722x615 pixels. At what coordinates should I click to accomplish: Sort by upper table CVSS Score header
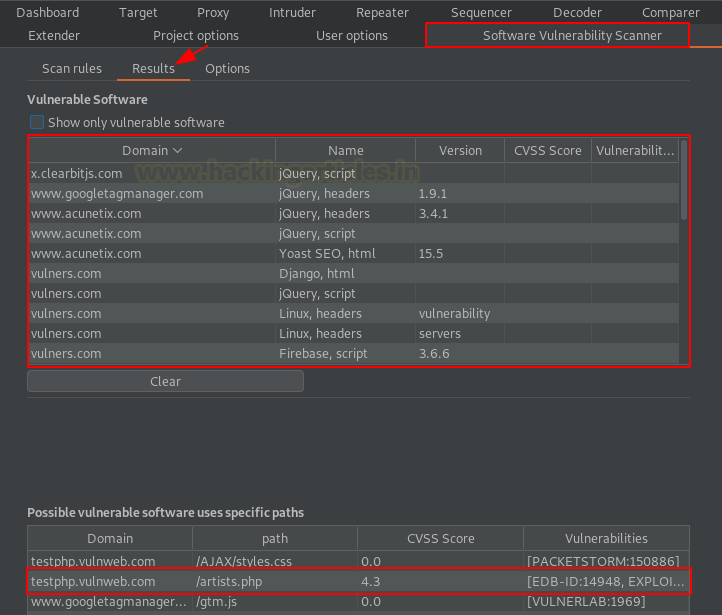(547, 151)
